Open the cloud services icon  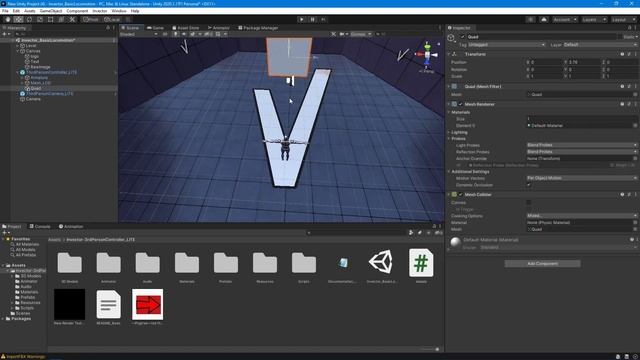coord(544,19)
